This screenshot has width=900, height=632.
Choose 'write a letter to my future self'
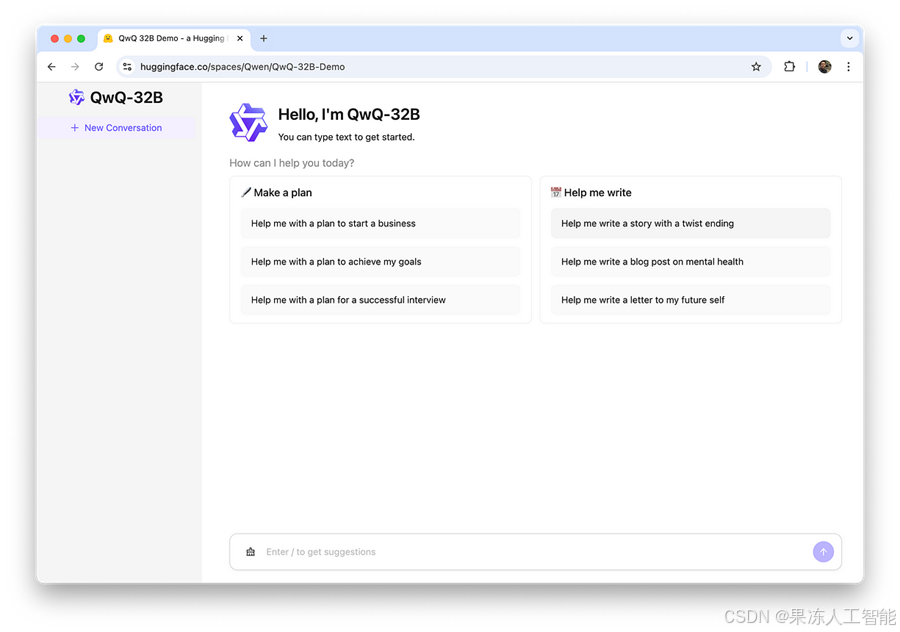(x=690, y=300)
